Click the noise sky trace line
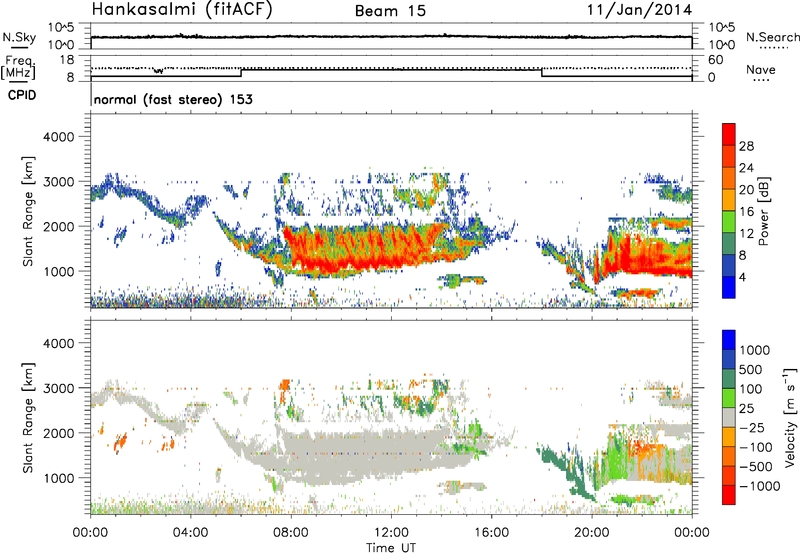Screen dimensions: 800x554 pyautogui.click(x=391, y=37)
